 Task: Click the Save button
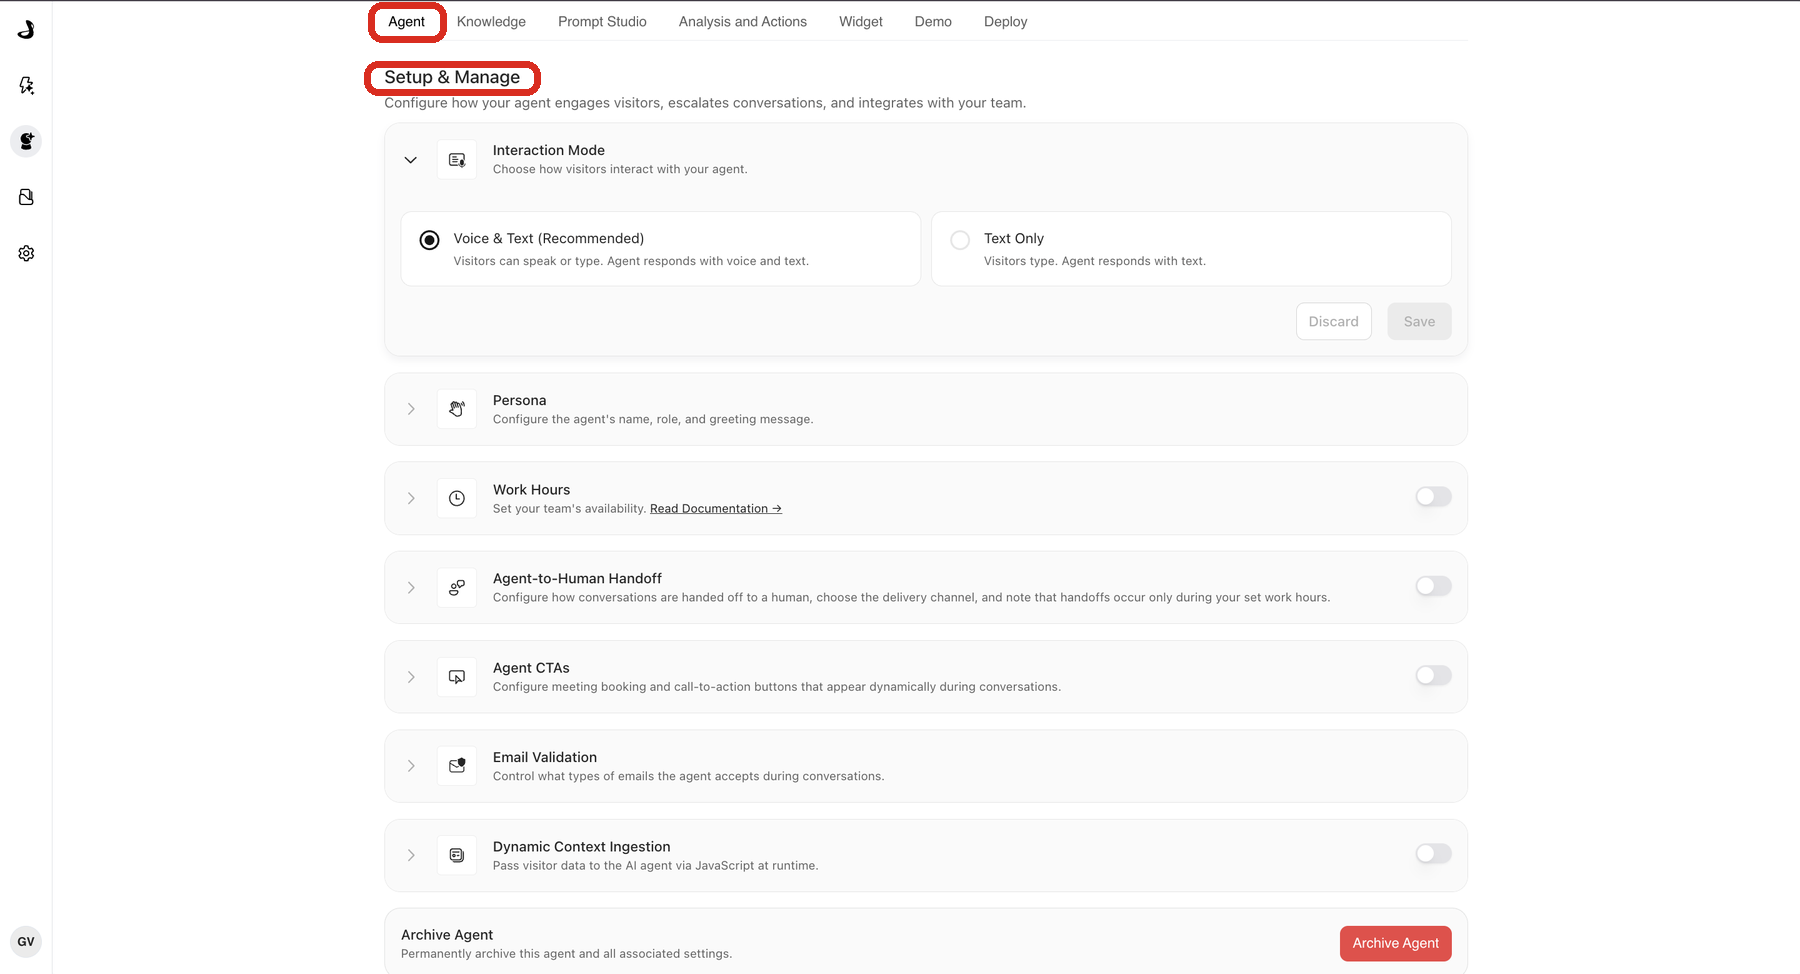click(x=1419, y=321)
